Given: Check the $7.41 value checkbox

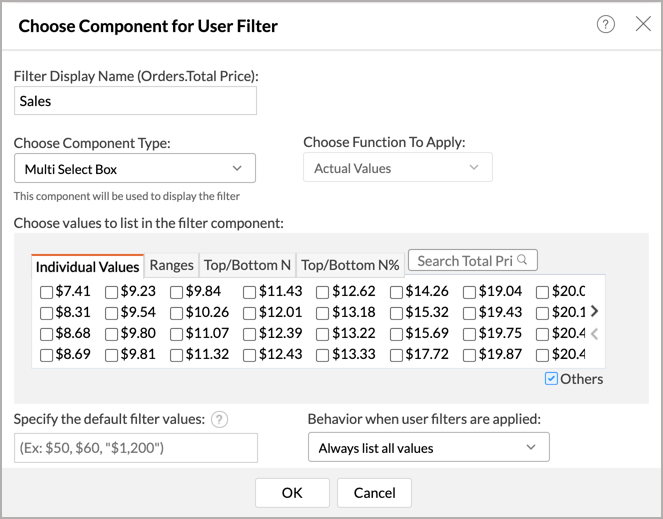Looking at the screenshot, I should 47,293.
